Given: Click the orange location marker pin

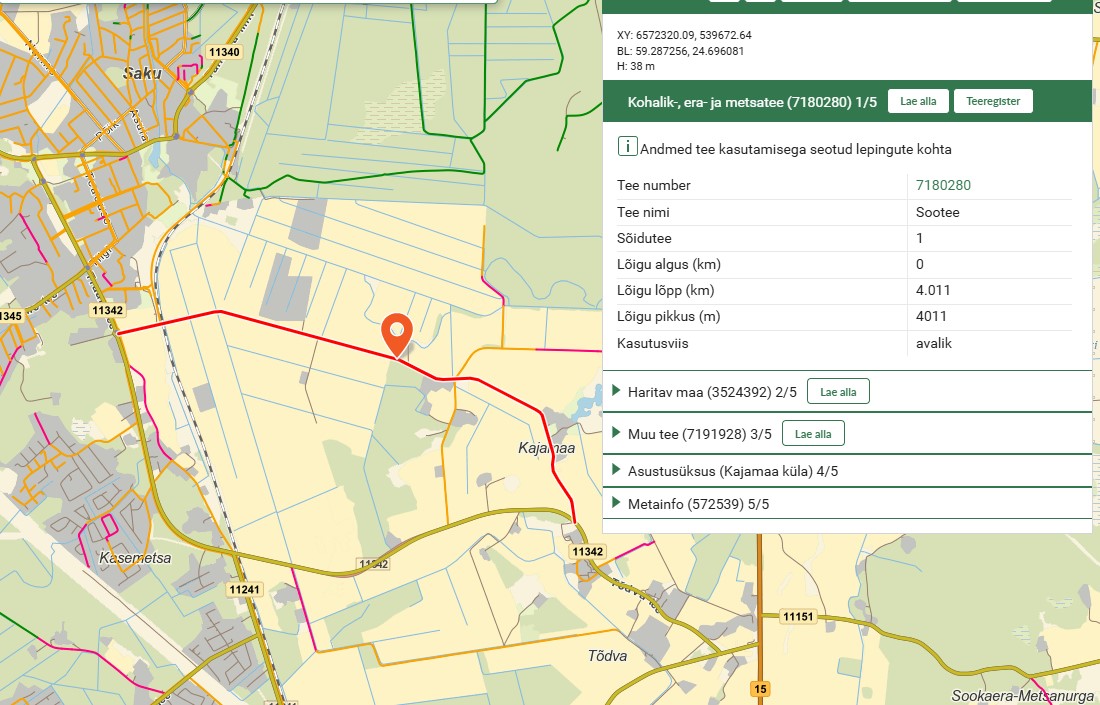Looking at the screenshot, I should [397, 333].
